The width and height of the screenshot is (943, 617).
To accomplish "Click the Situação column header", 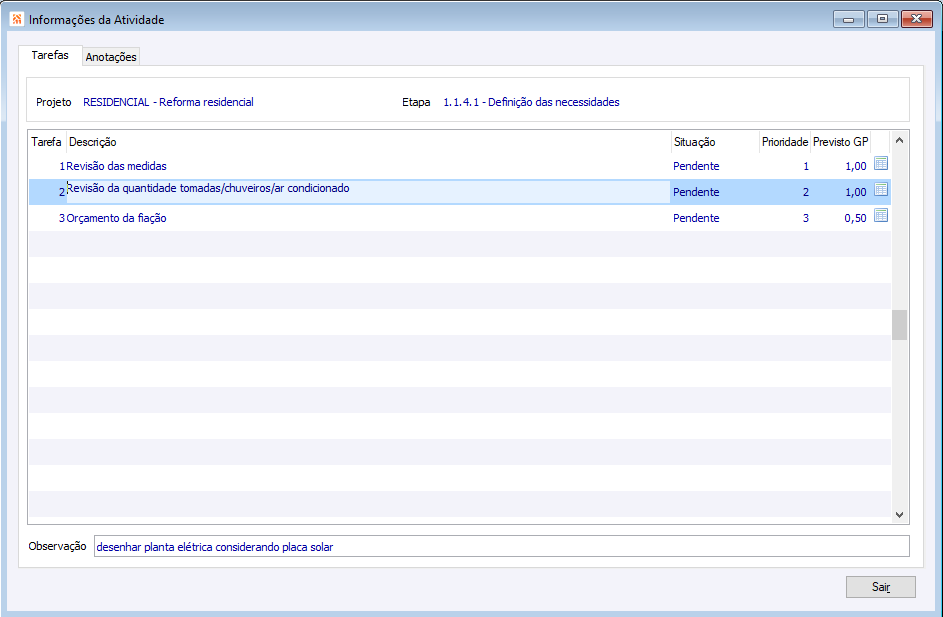I will click(x=714, y=142).
